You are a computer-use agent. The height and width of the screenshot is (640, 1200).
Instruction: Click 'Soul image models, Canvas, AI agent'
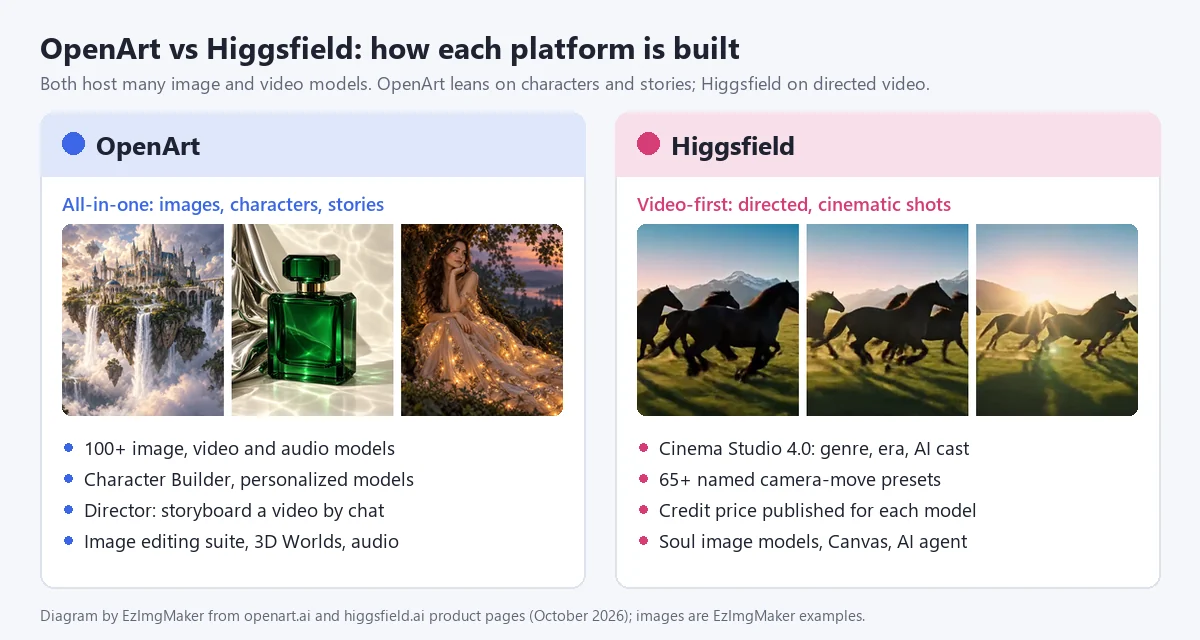(x=813, y=542)
